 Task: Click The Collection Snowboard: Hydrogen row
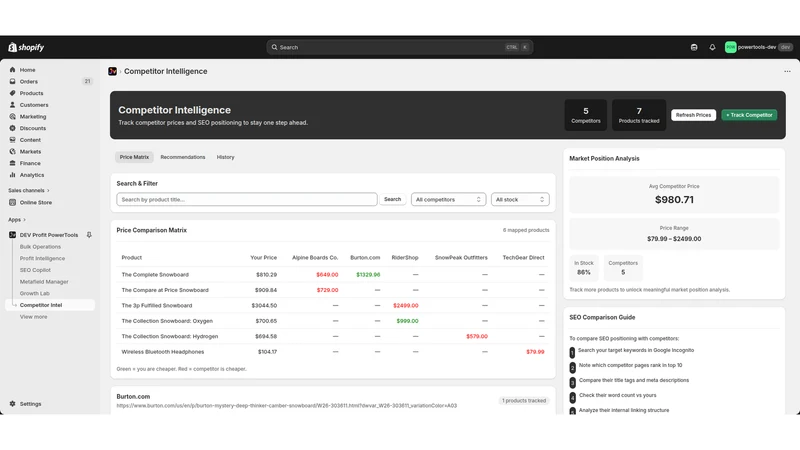333,337
